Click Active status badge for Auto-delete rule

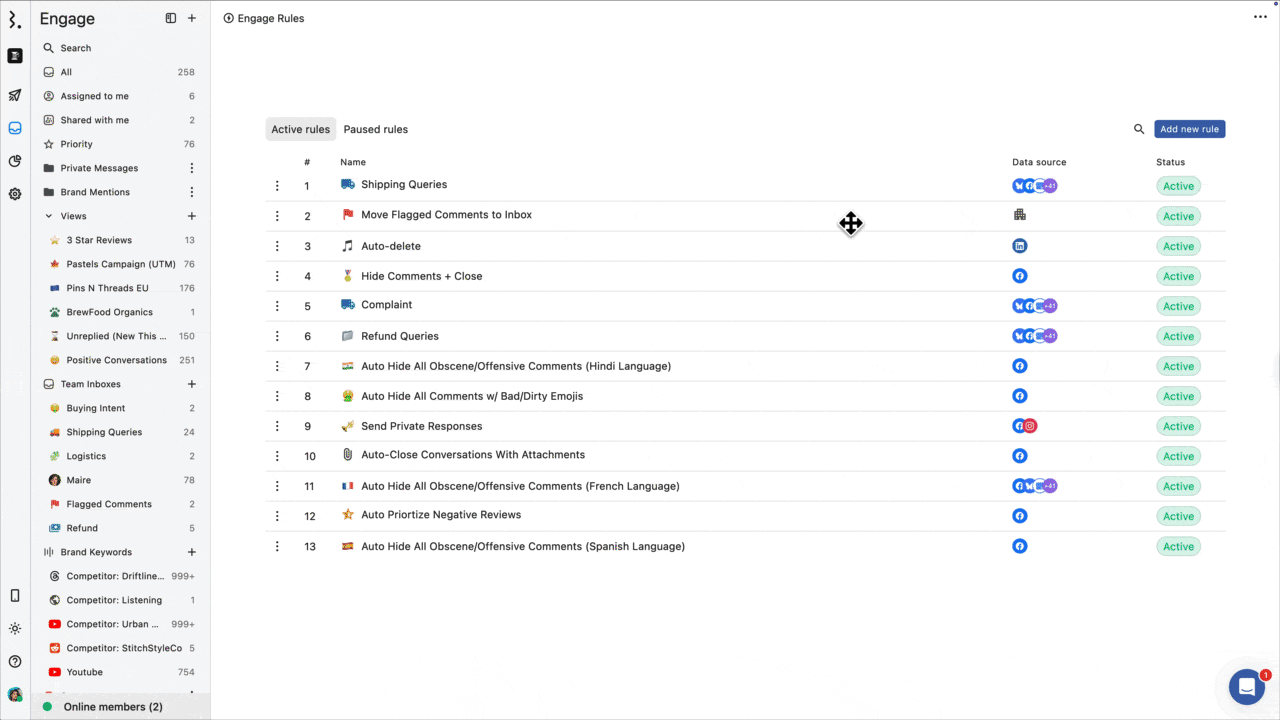(x=1178, y=246)
